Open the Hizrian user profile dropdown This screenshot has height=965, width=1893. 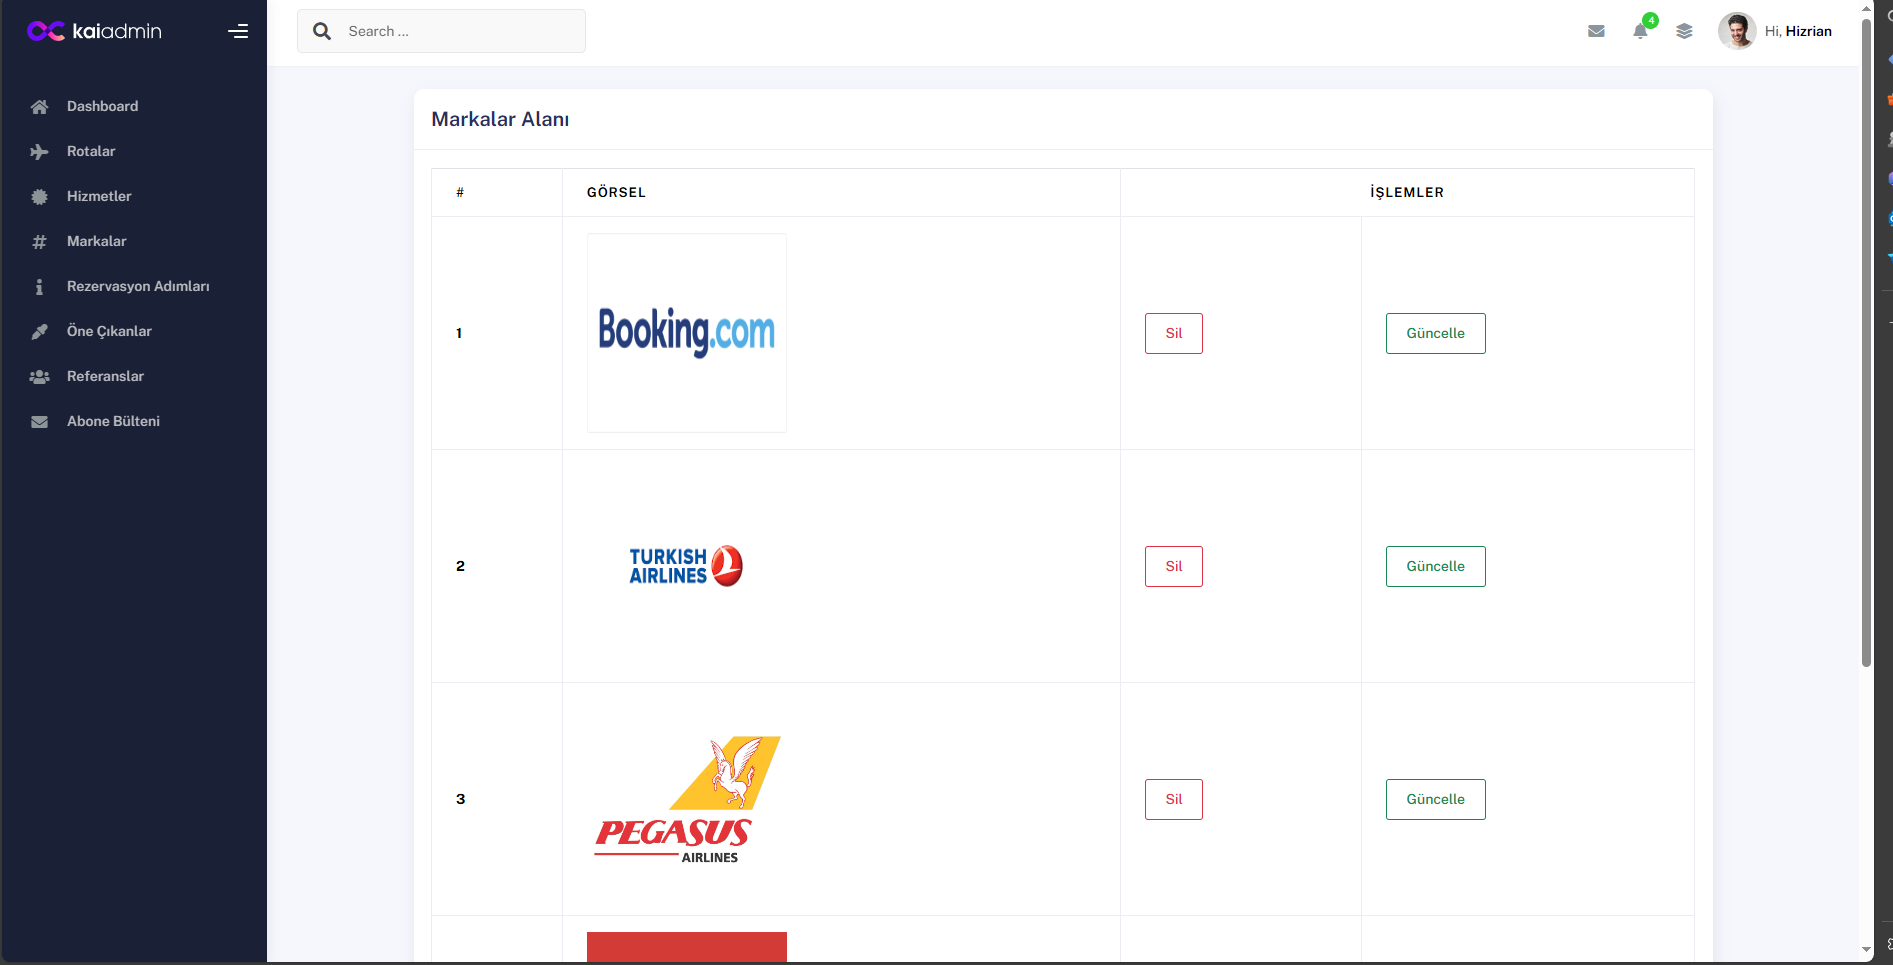1776,31
